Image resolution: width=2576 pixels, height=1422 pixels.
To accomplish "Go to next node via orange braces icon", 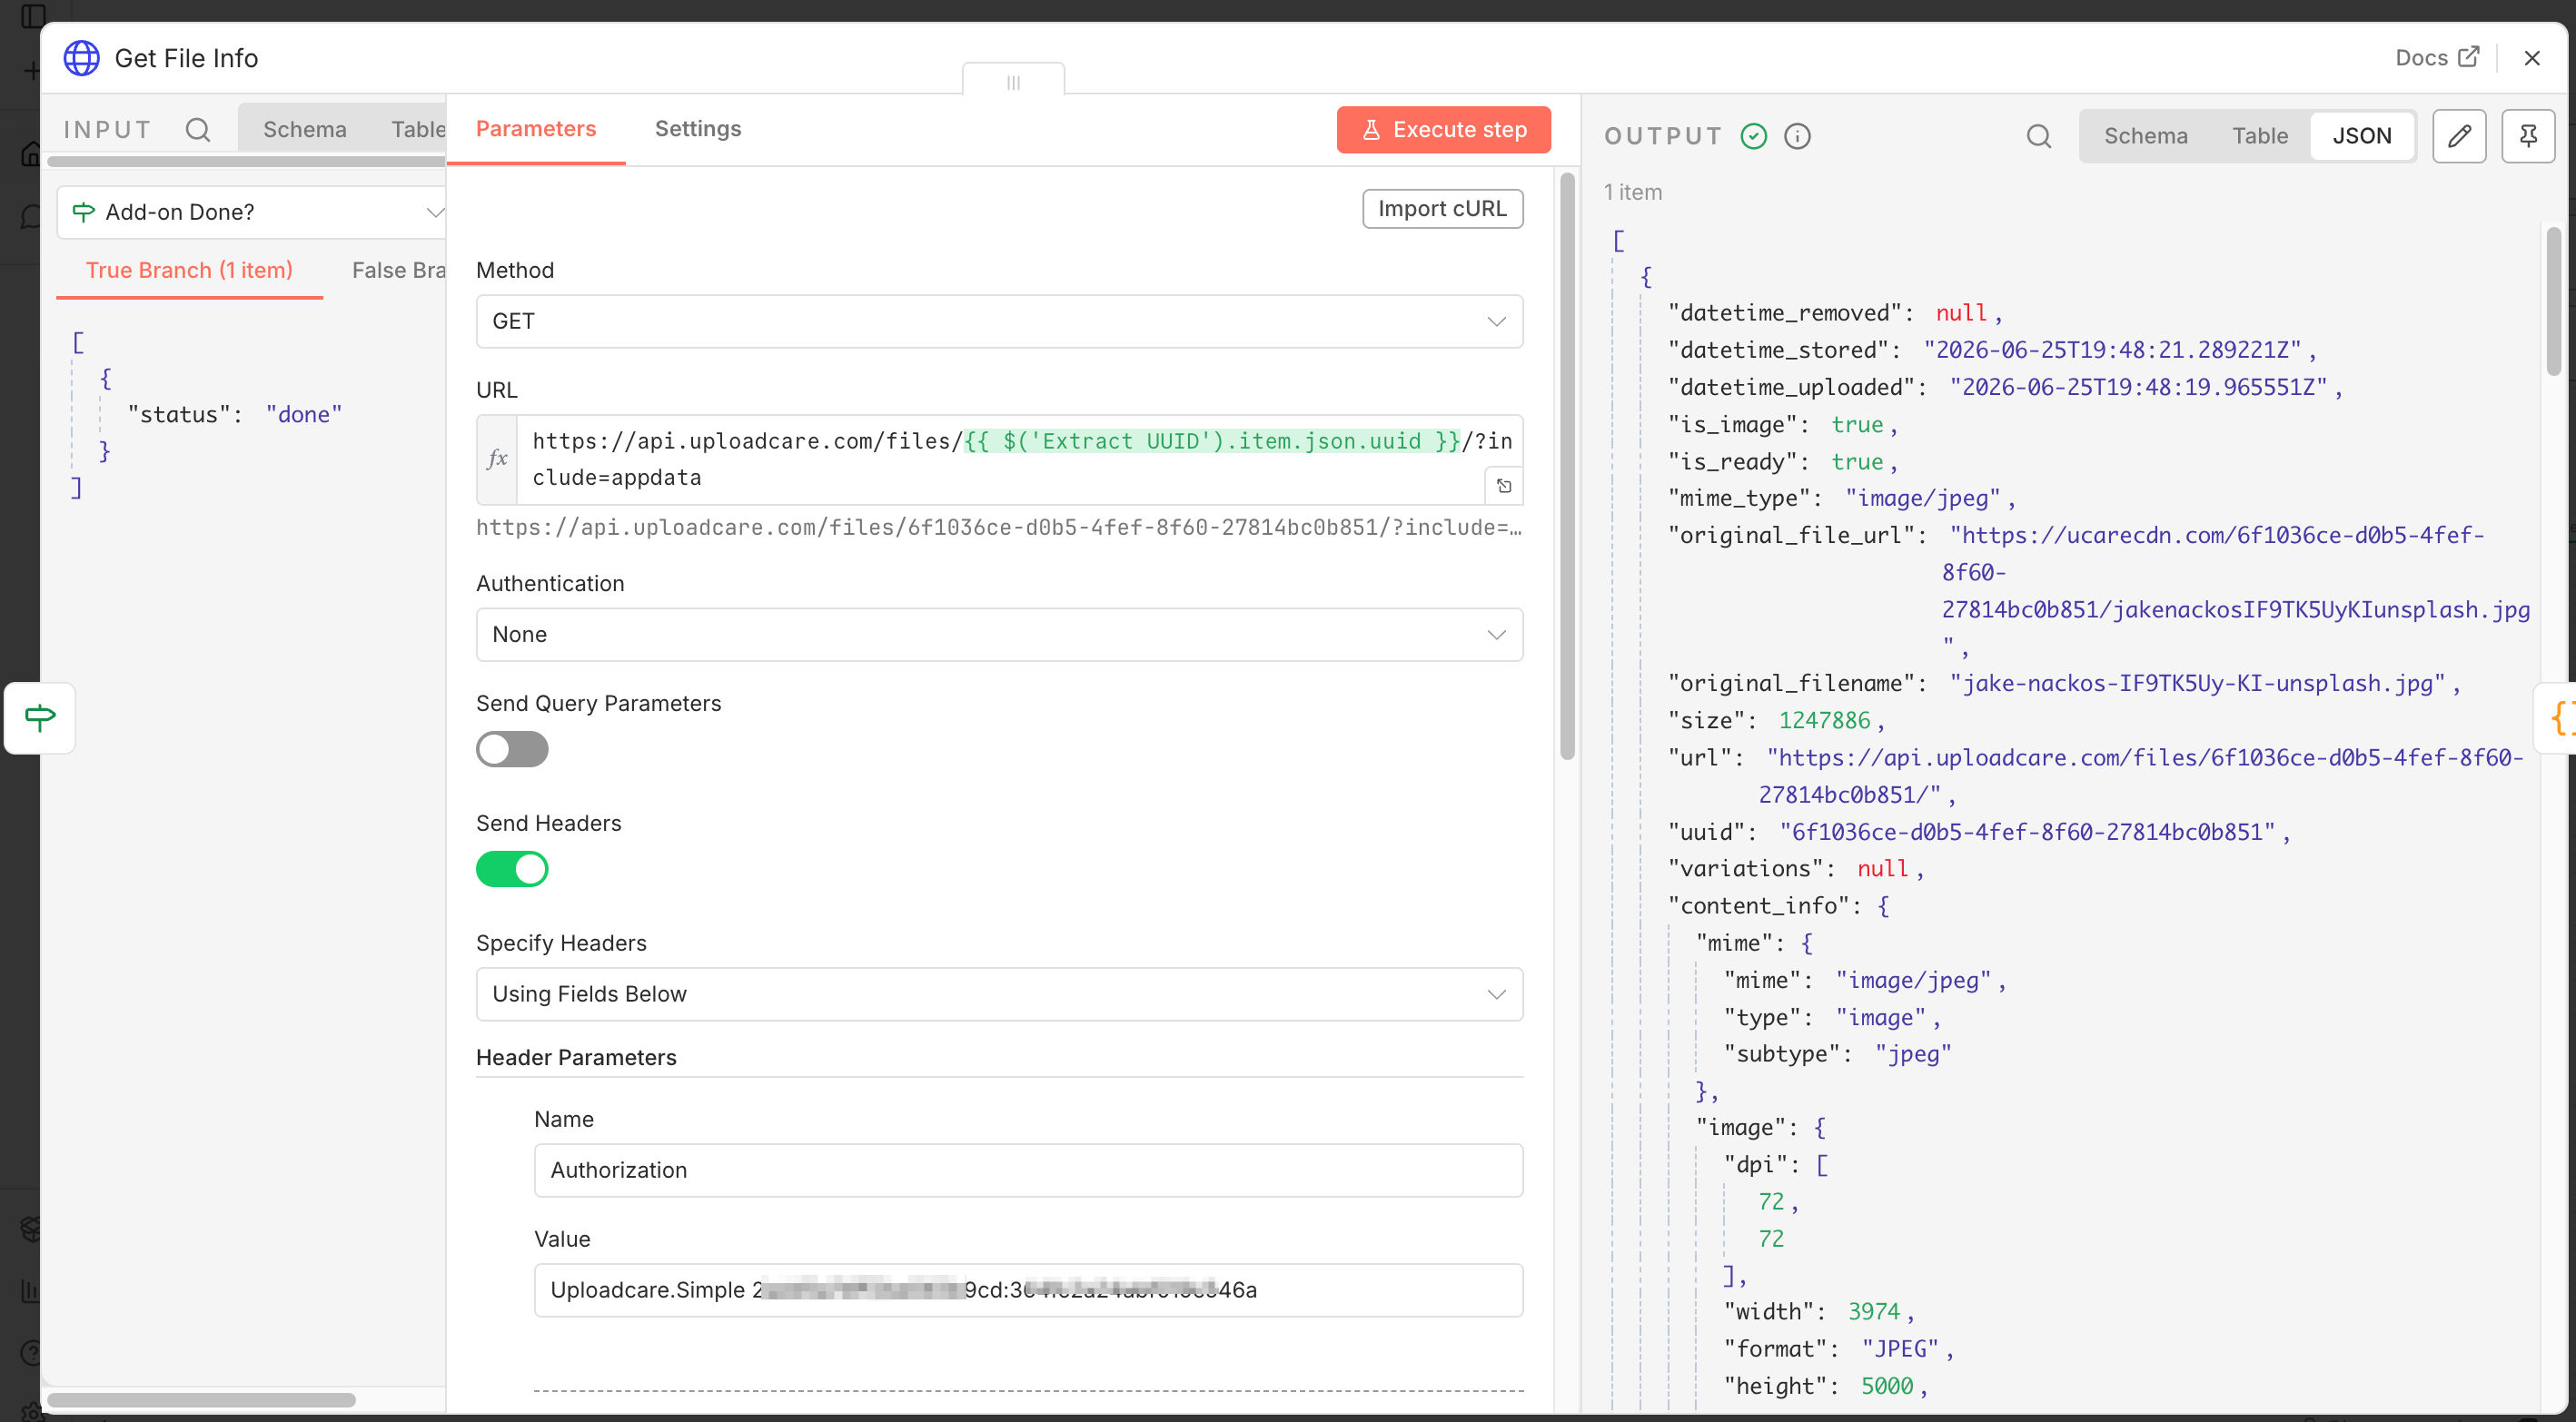I will pyautogui.click(x=2558, y=718).
